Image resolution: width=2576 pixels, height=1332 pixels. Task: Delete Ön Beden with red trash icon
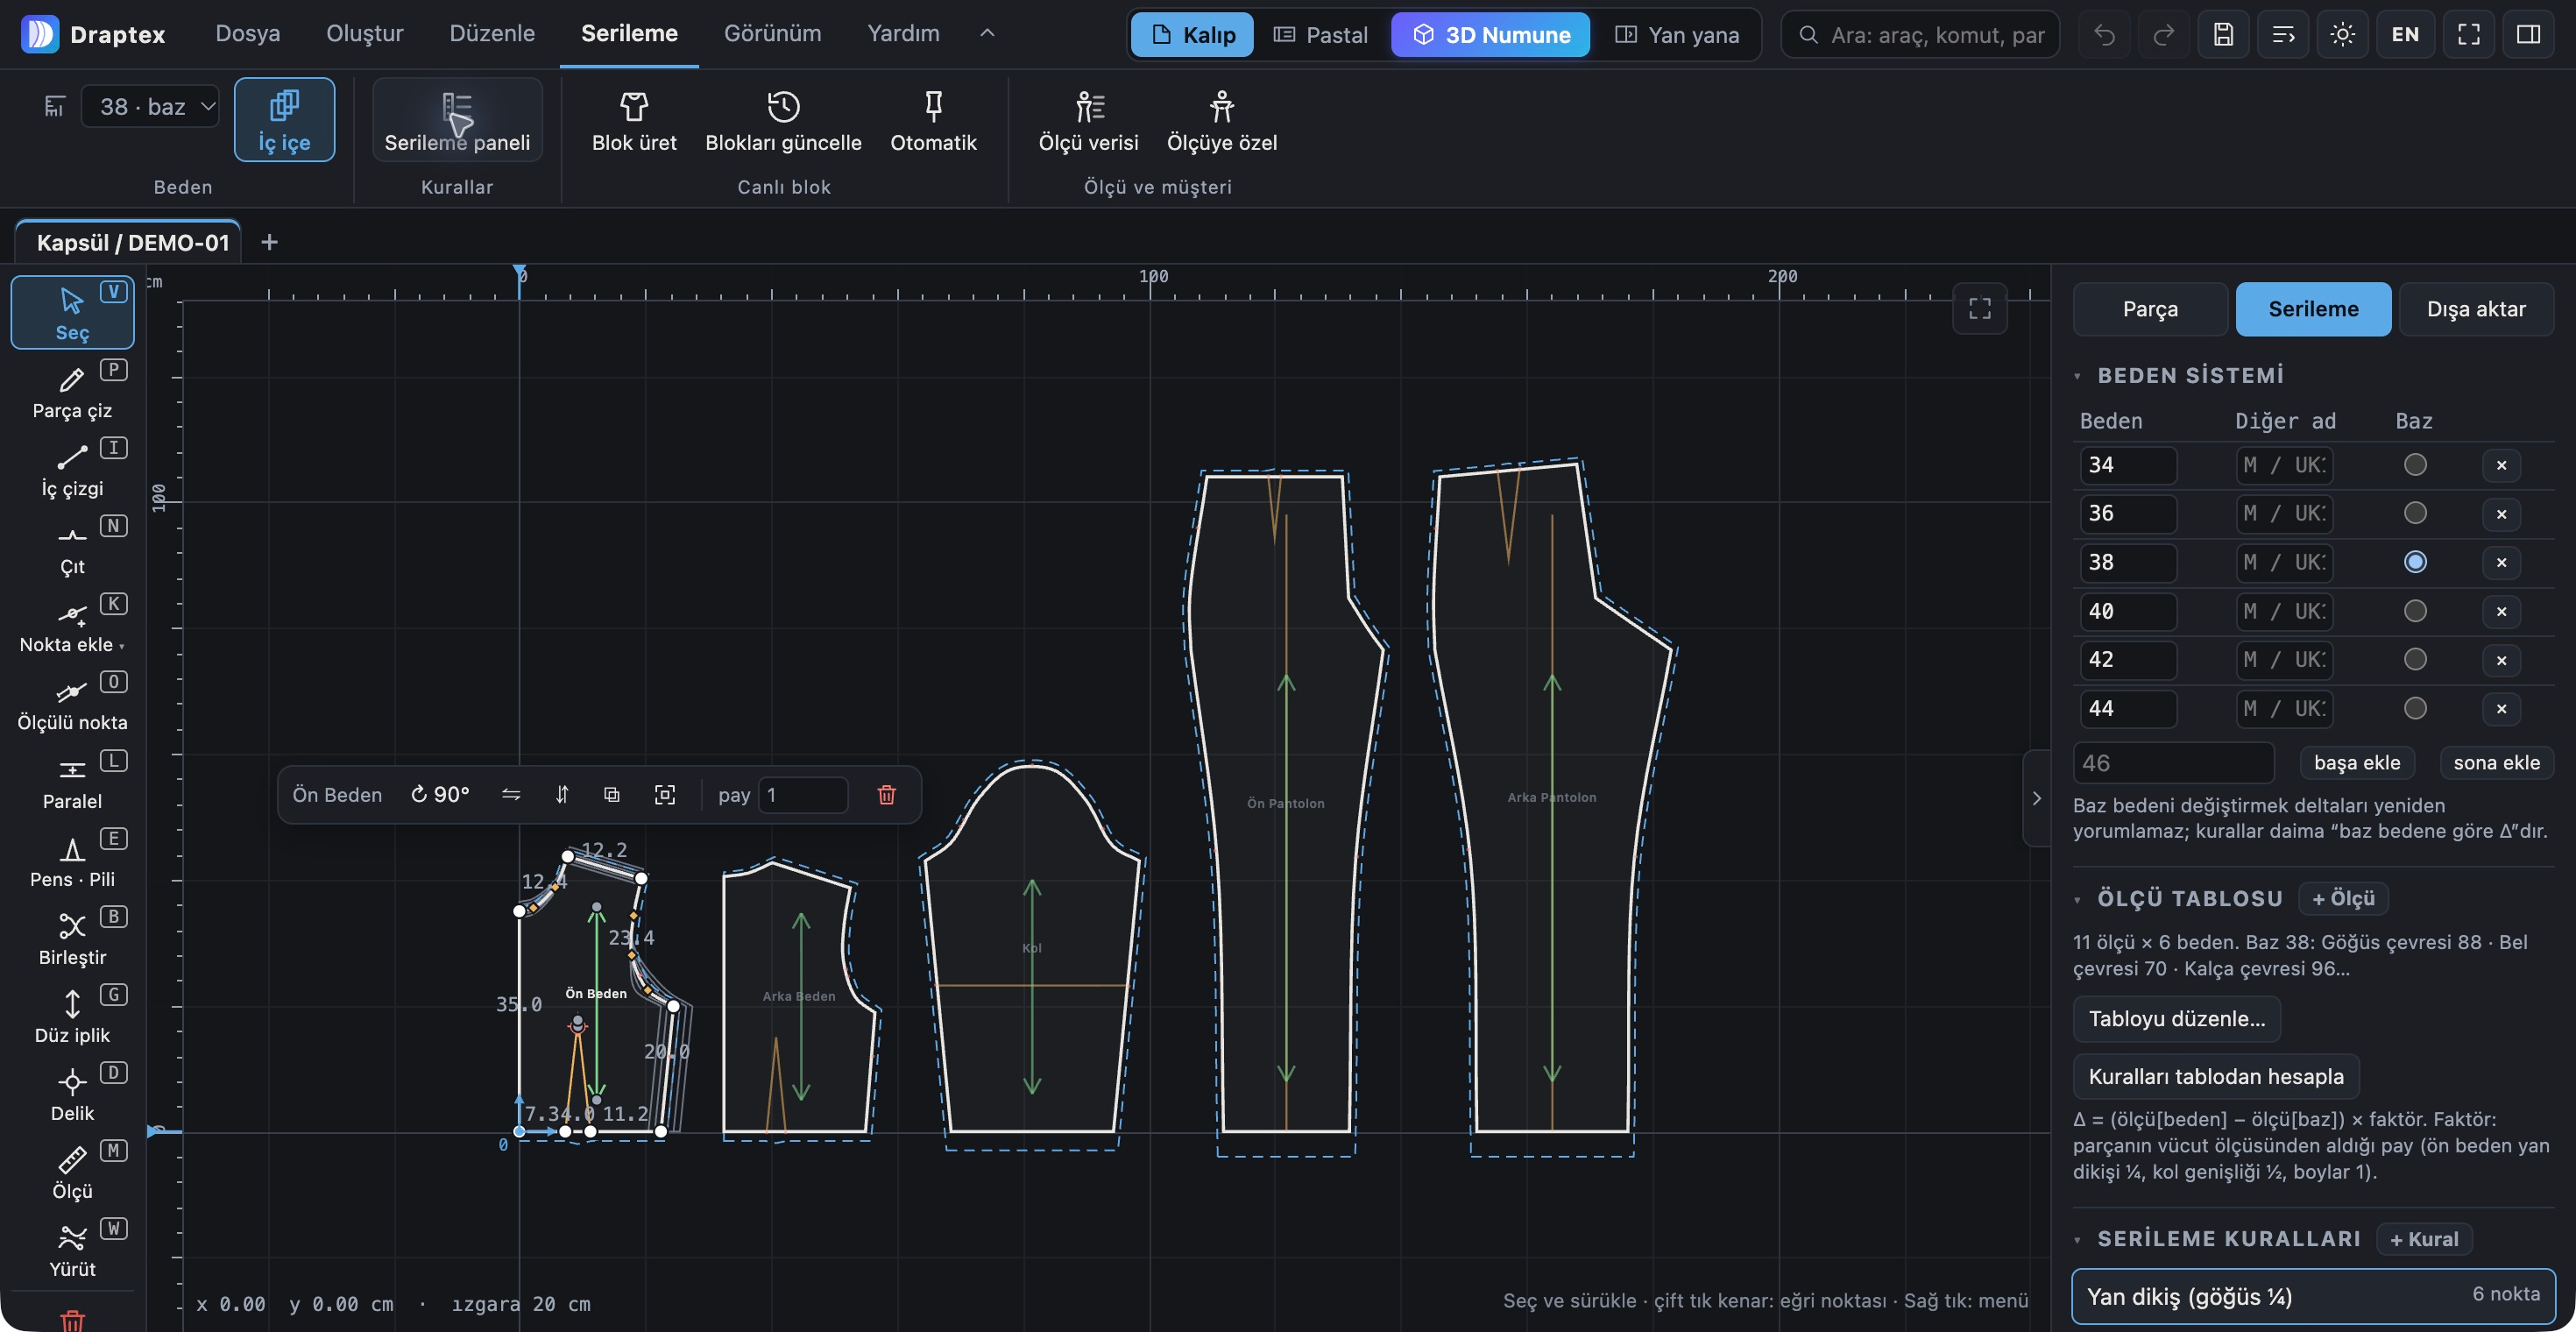(886, 795)
